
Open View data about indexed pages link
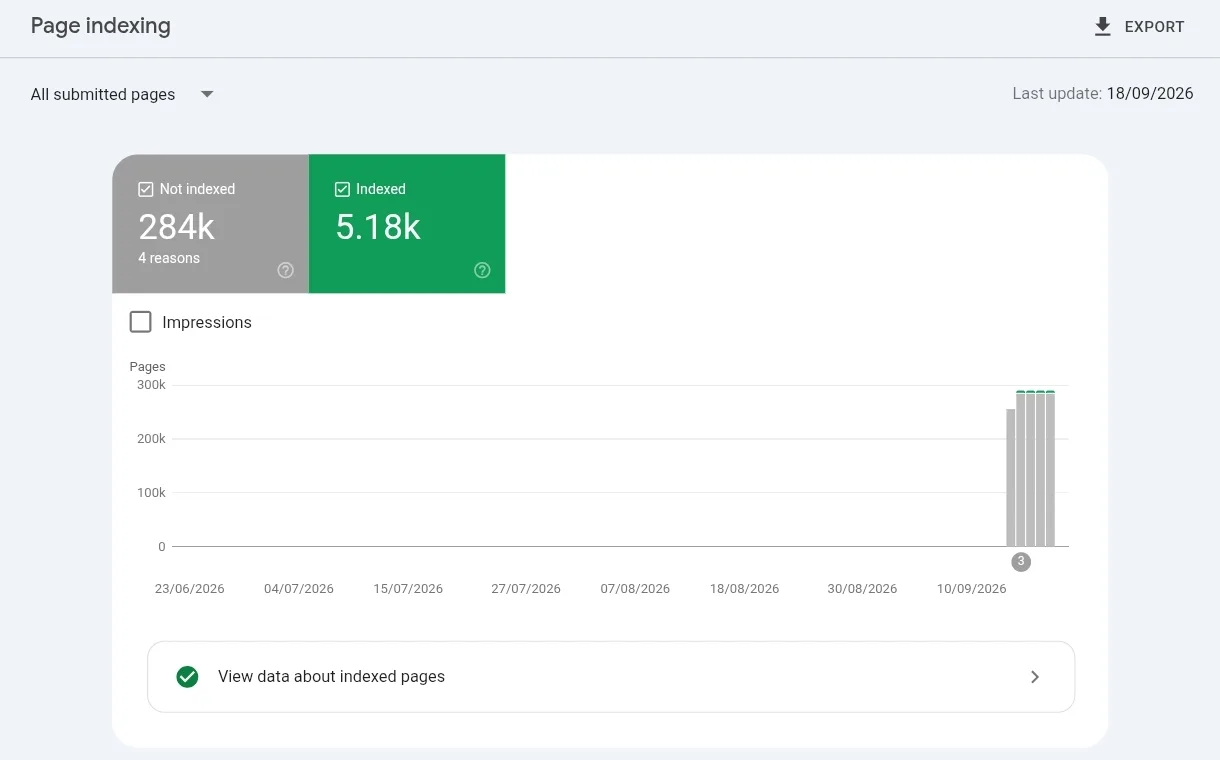611,677
